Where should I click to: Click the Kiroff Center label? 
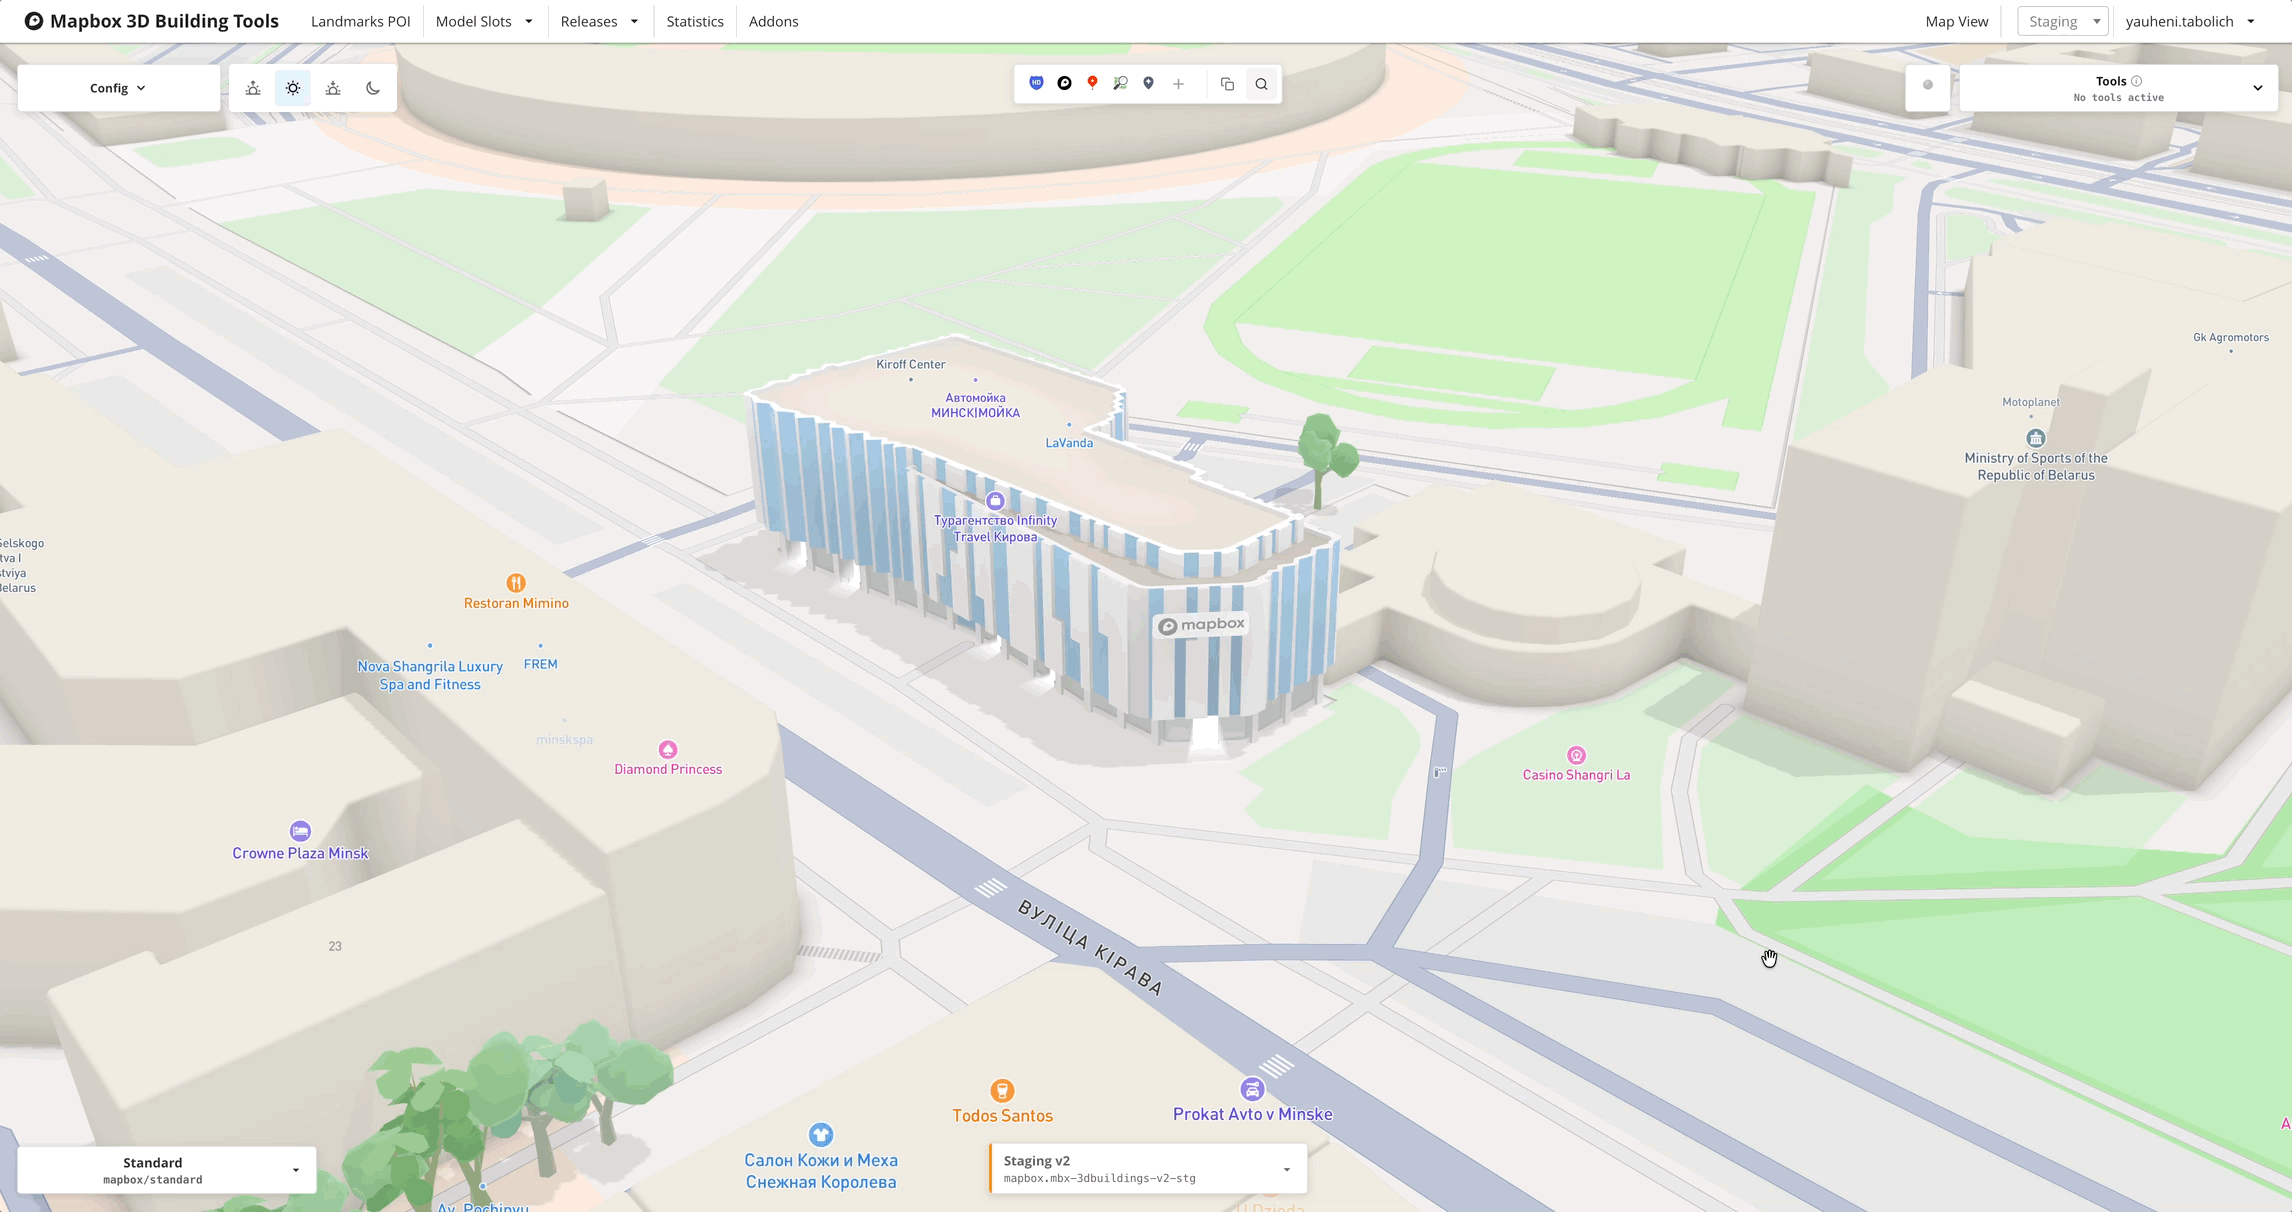910,364
